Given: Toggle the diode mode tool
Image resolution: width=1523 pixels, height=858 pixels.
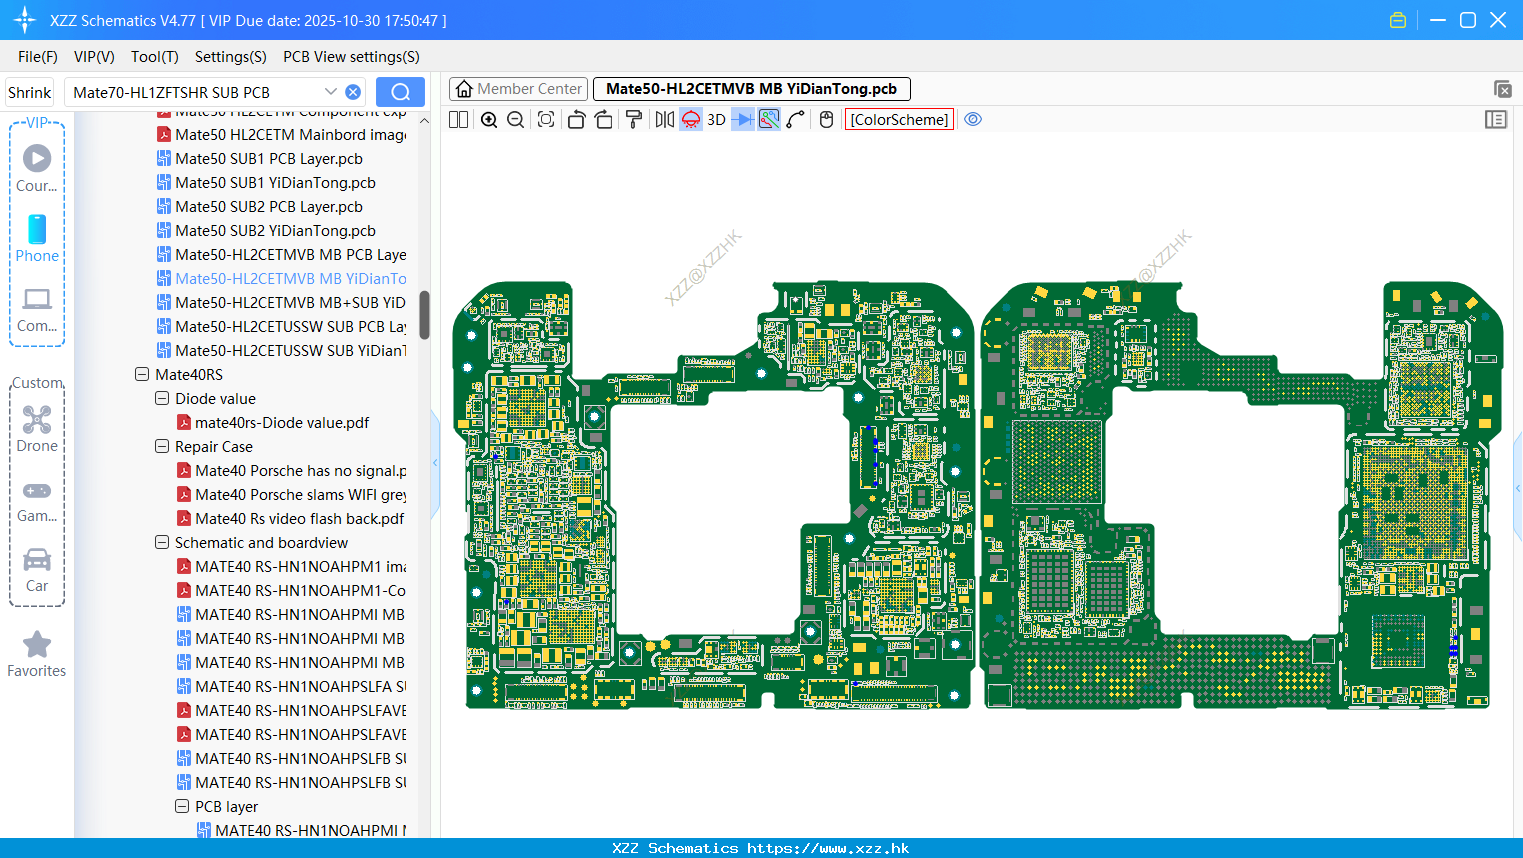Looking at the screenshot, I should [x=743, y=120].
